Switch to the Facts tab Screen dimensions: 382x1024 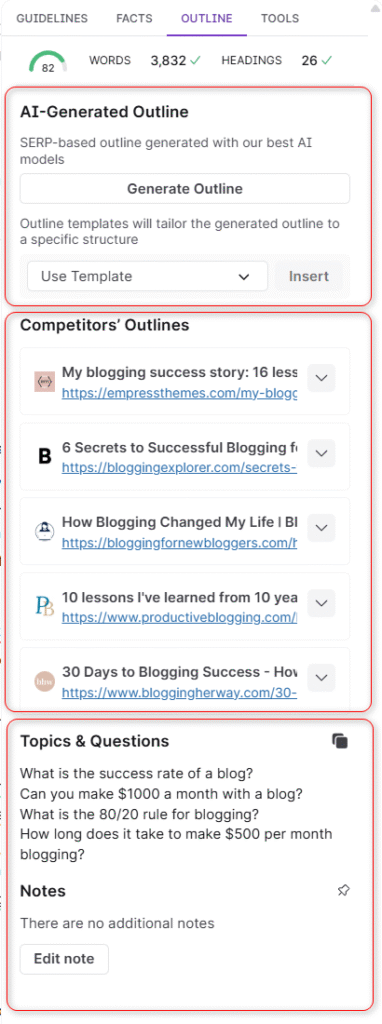pyautogui.click(x=135, y=18)
